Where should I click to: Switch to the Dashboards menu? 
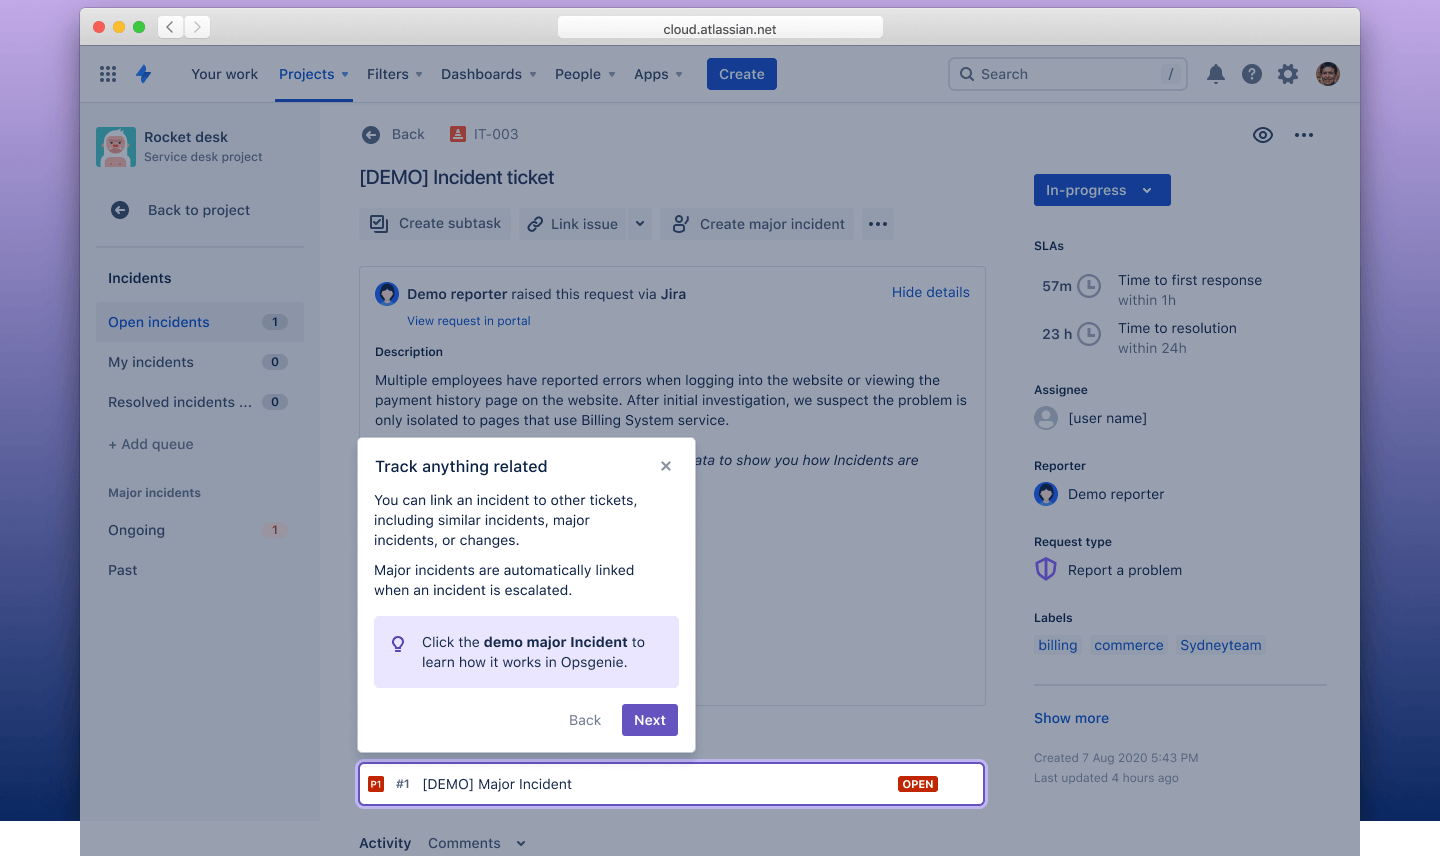(482, 73)
